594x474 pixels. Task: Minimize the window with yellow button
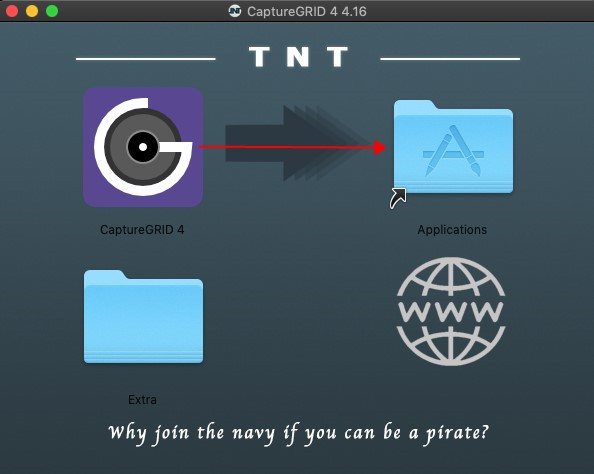pyautogui.click(x=32, y=11)
